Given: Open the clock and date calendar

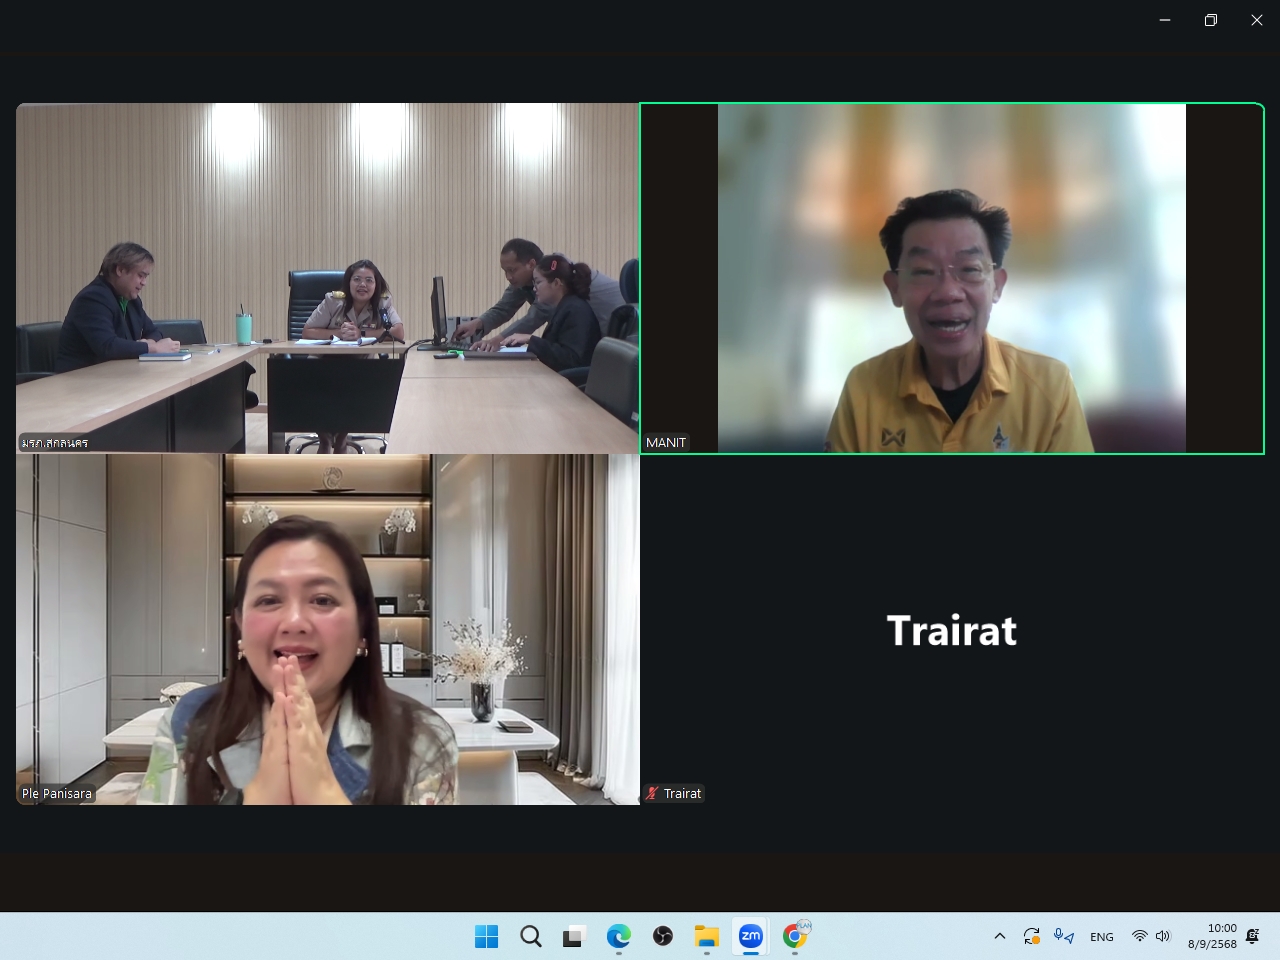Looking at the screenshot, I should coord(1212,936).
